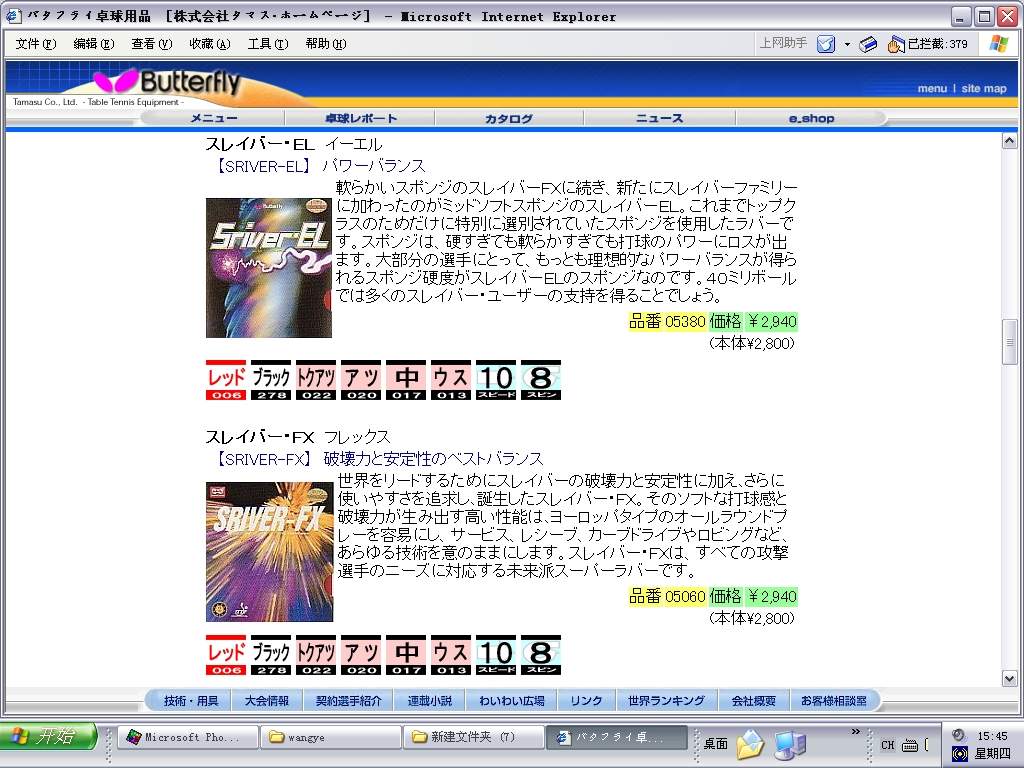Click the hand icon for 已拦截 popups
Screen dimensions: 1024x768
[x=895, y=44]
